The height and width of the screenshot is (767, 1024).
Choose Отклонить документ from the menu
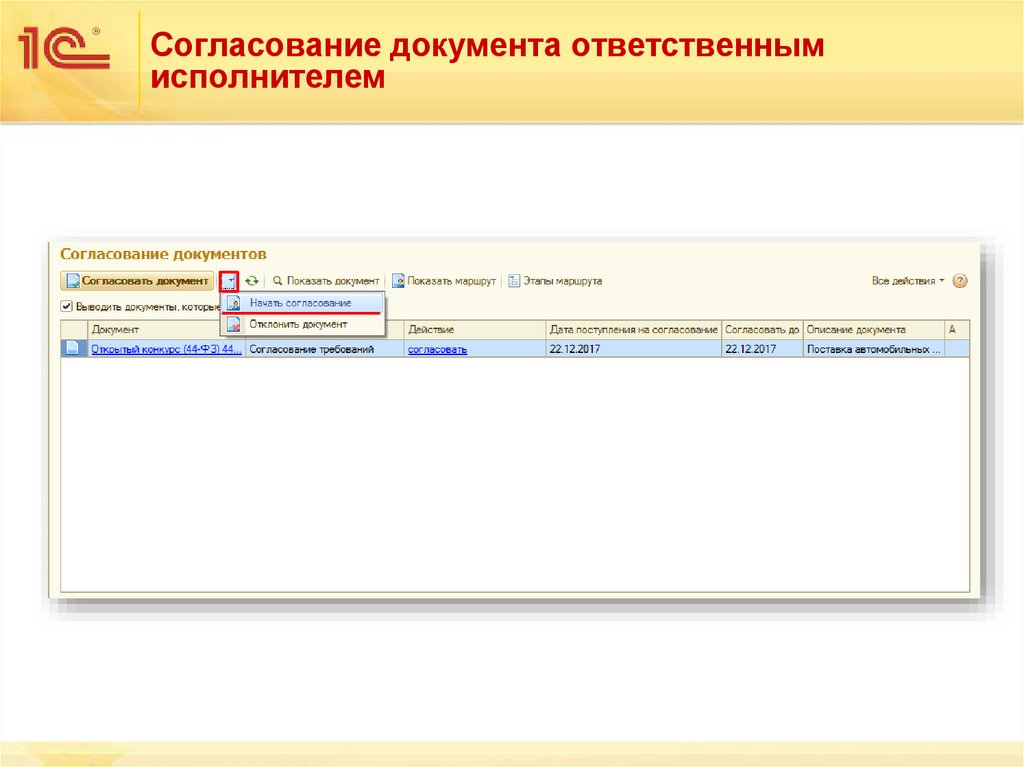tap(297, 323)
